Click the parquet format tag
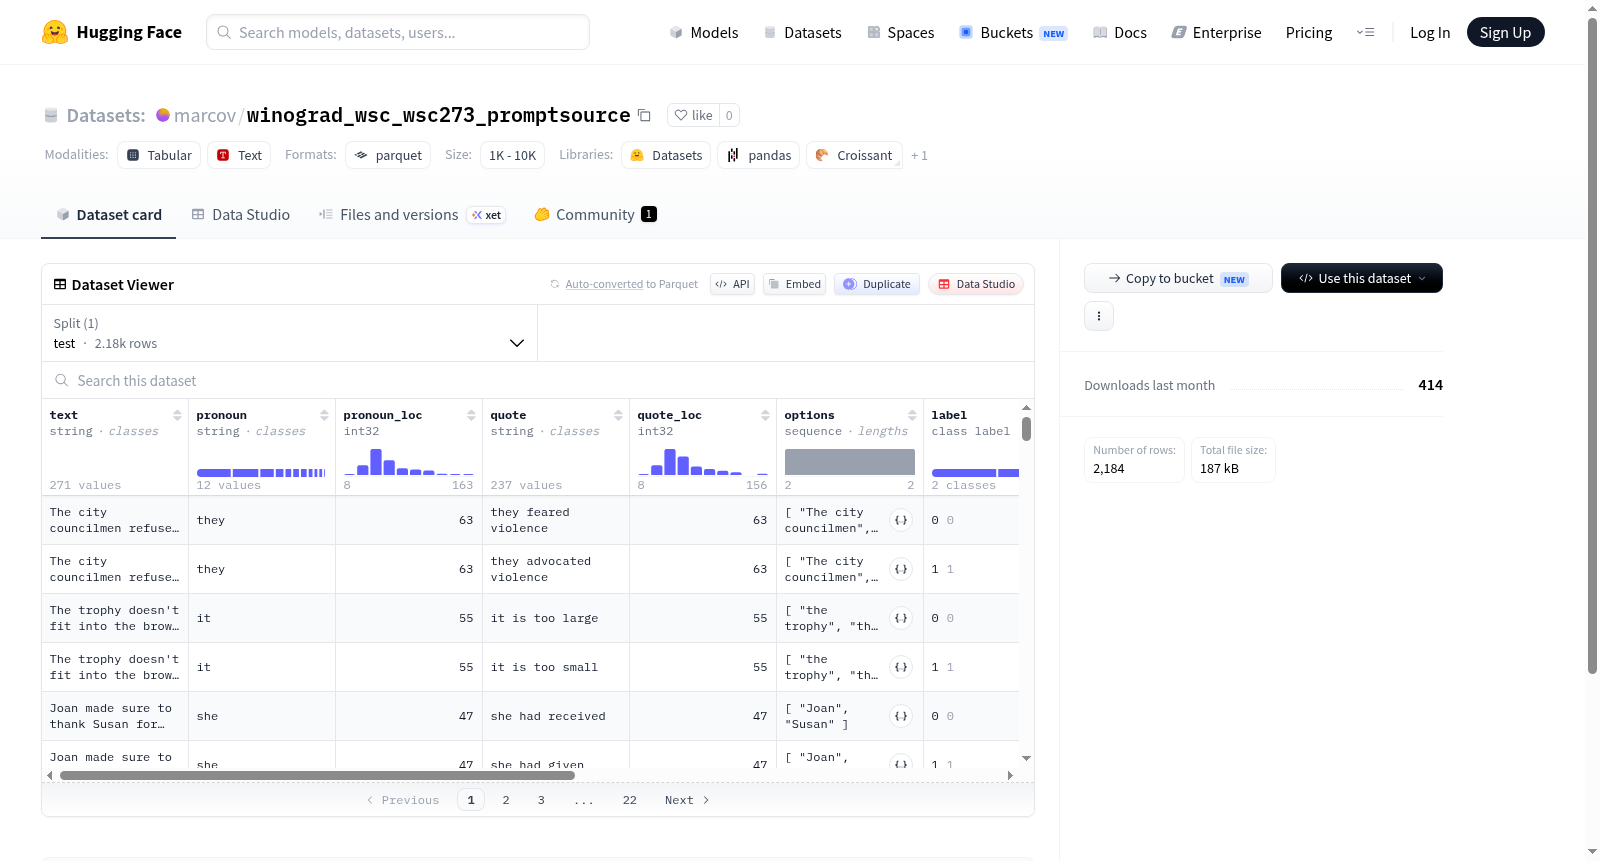Viewport: 1600px width, 861px height. 388,155
